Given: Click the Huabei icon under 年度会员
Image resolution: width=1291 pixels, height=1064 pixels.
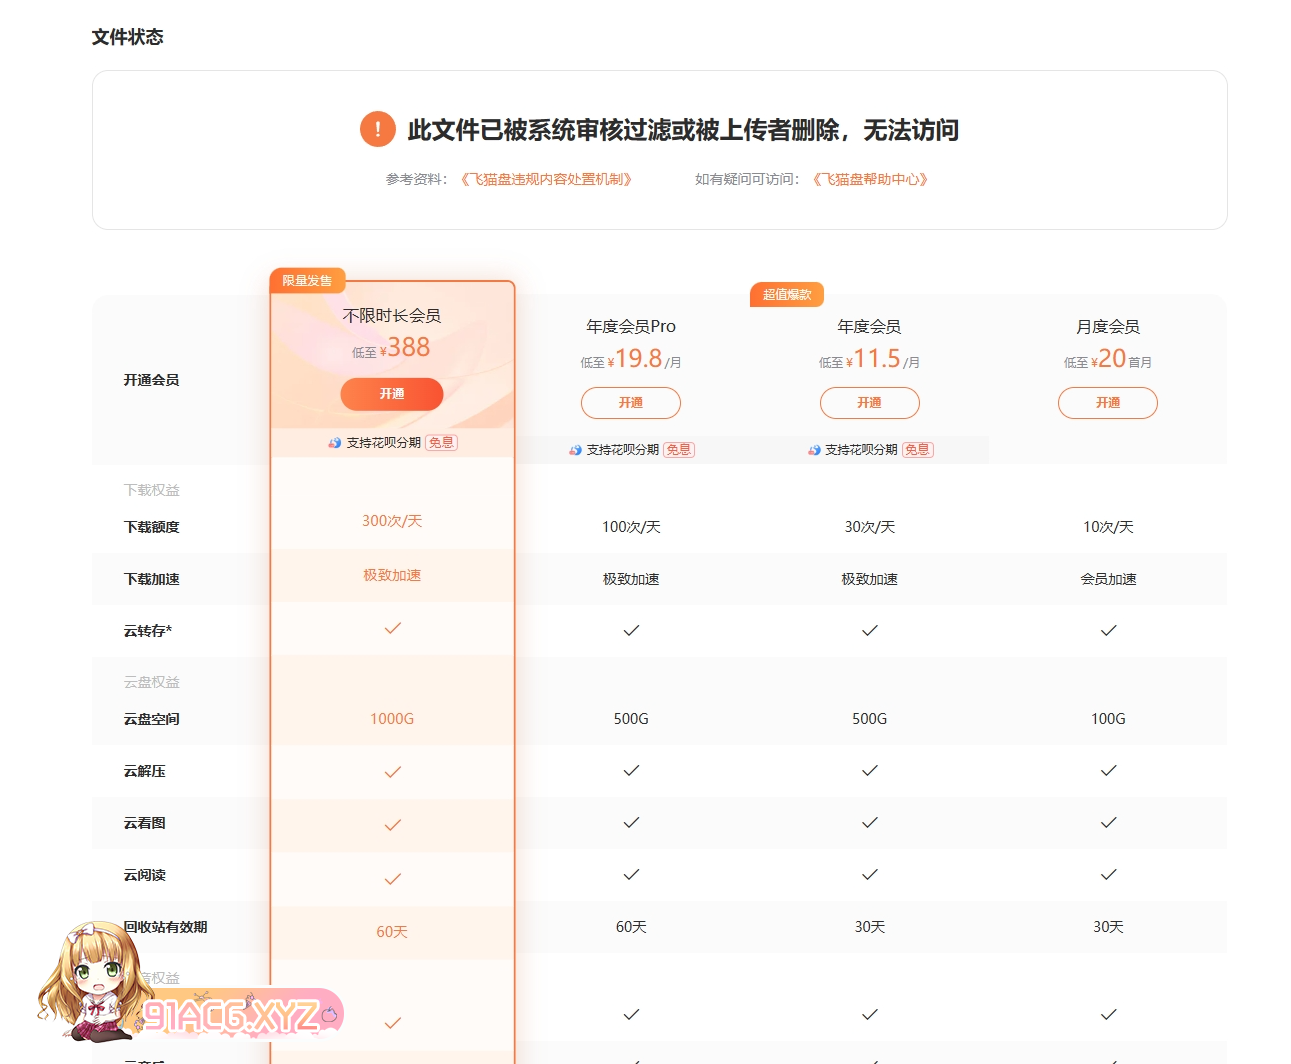Looking at the screenshot, I should pos(814,450).
